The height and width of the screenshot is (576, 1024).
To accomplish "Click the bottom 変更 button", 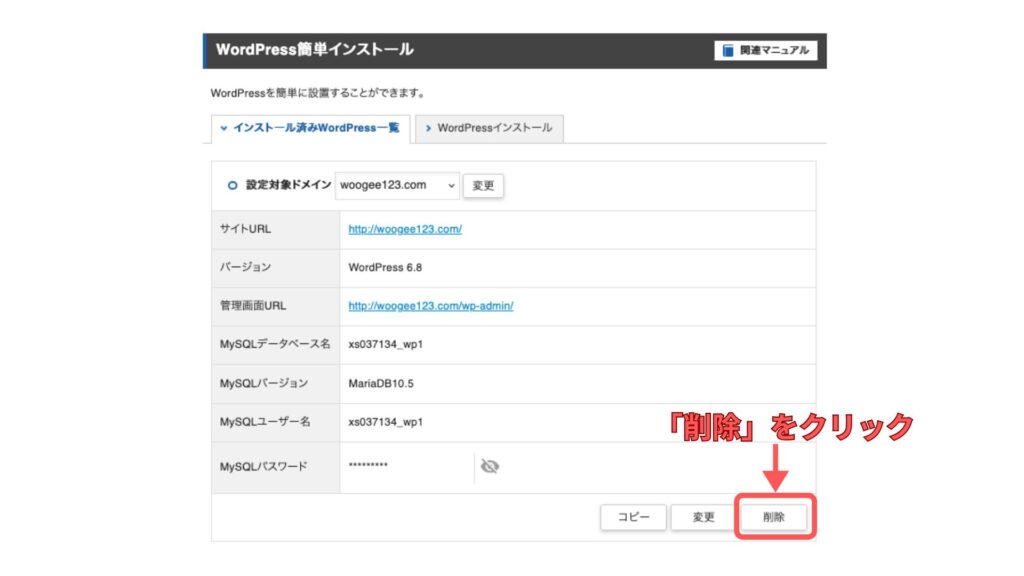I will [x=703, y=517].
